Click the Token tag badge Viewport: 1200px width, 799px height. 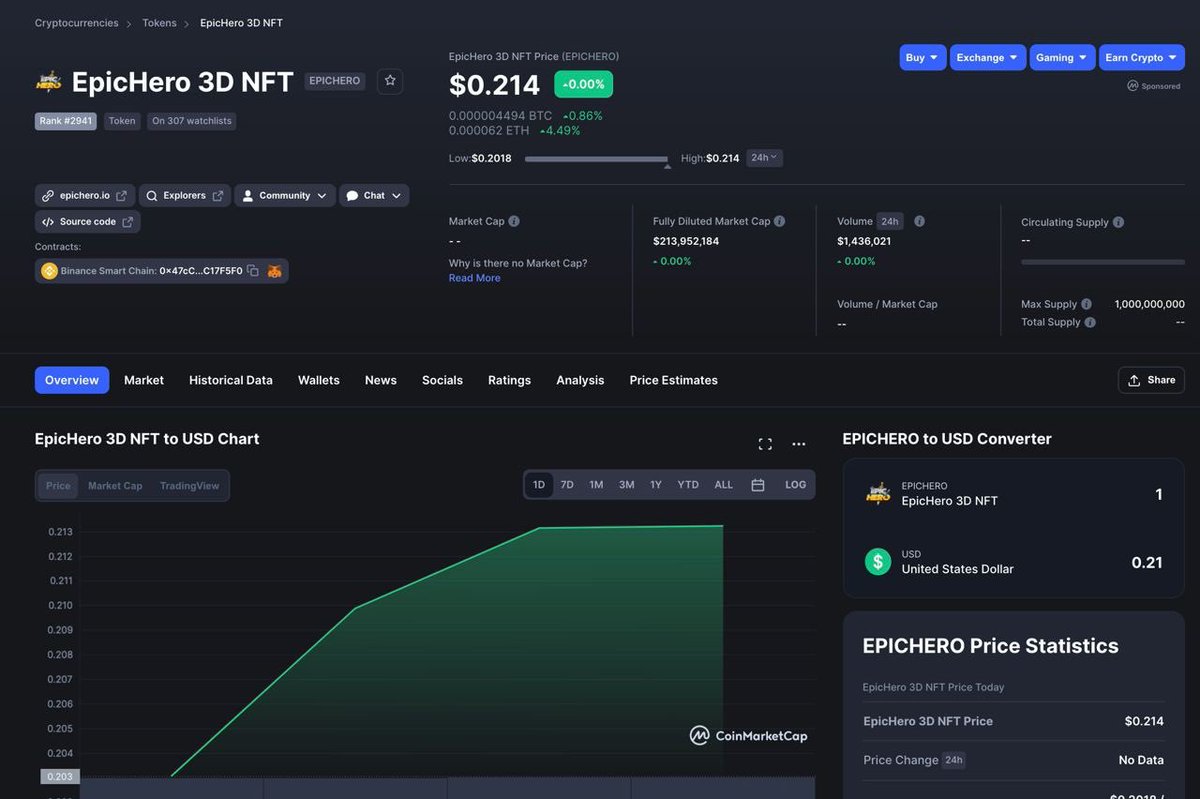coord(122,121)
